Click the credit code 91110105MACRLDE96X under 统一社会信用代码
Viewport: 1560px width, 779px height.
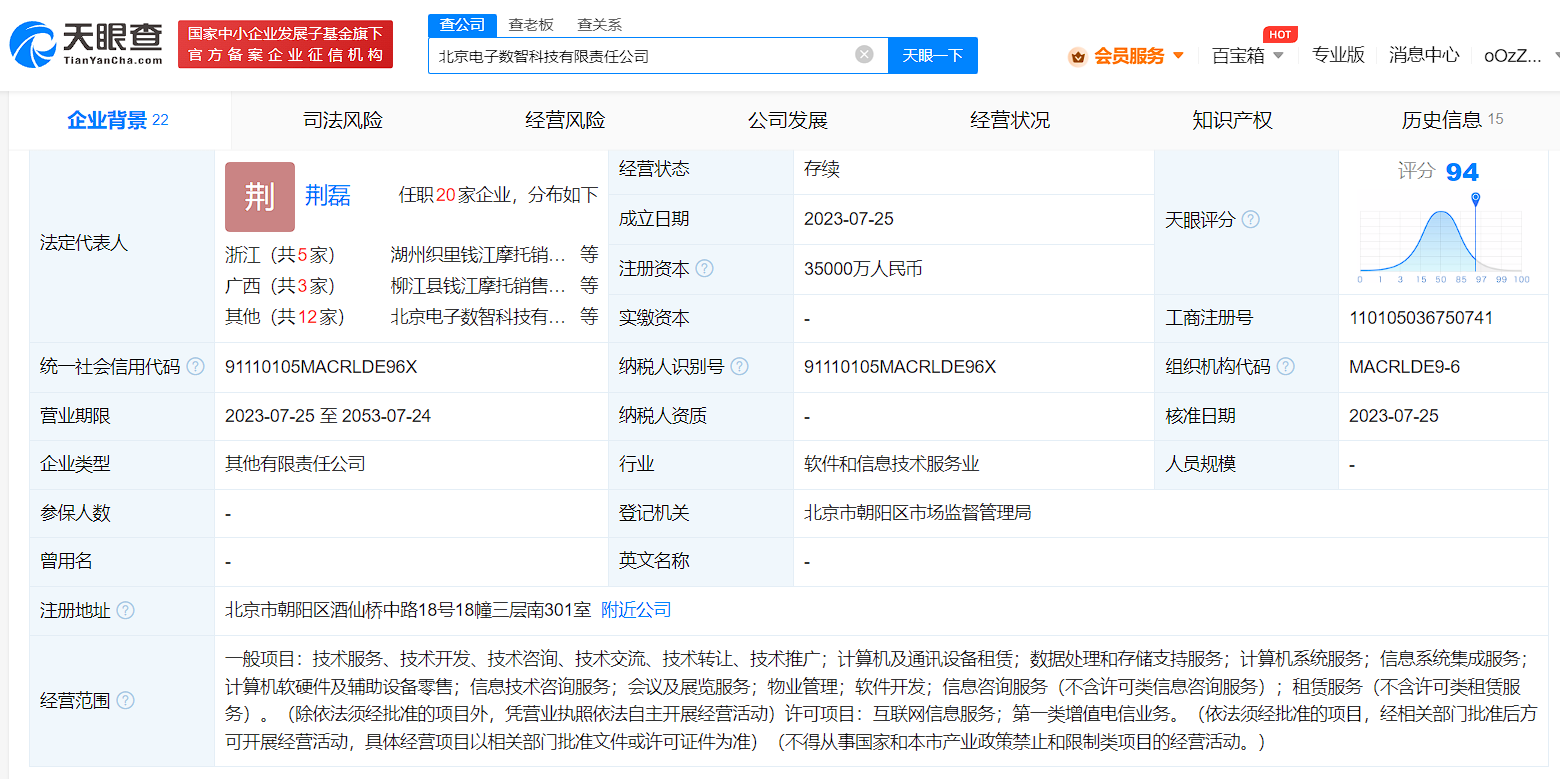(321, 367)
